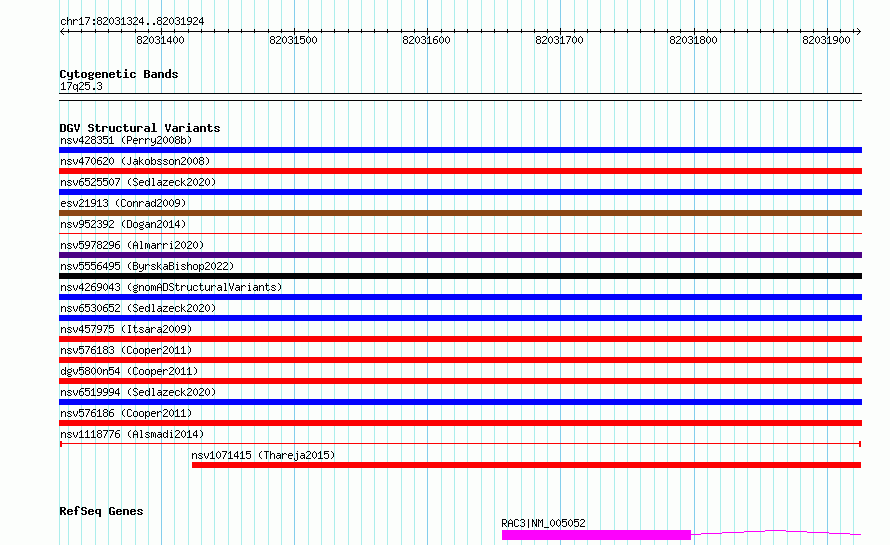
Task: Click the purple bar for nsv5978296
Action: click(x=460, y=255)
